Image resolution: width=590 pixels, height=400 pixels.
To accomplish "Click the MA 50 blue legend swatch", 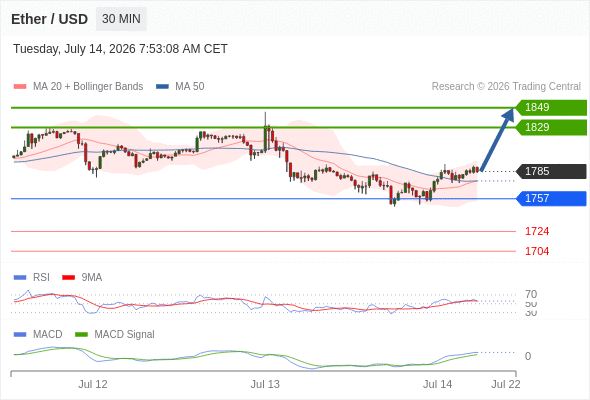I will (x=162, y=87).
